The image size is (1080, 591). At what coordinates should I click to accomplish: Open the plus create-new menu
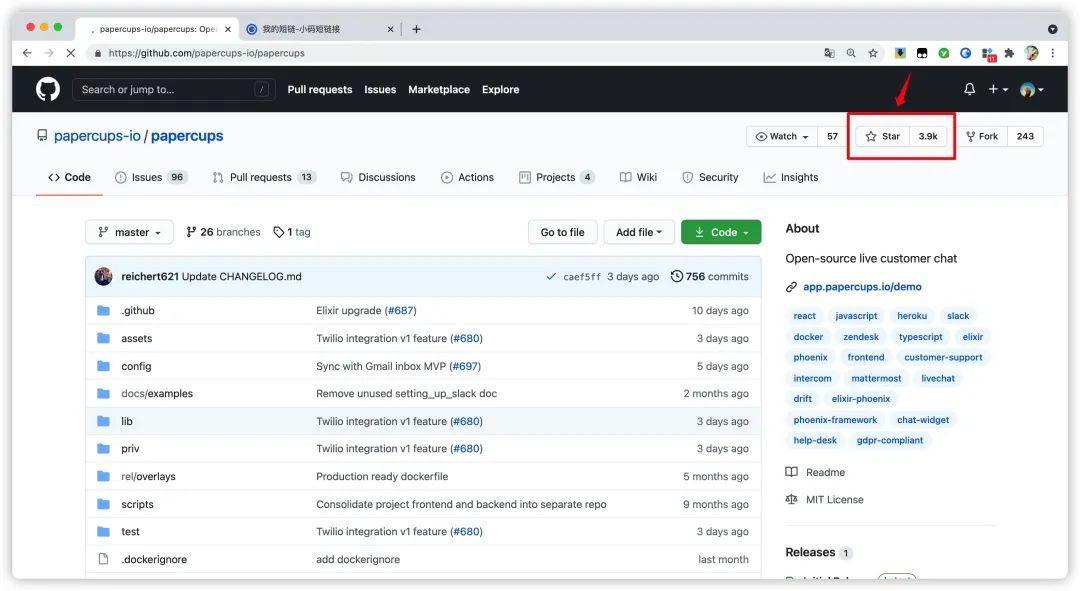998,90
